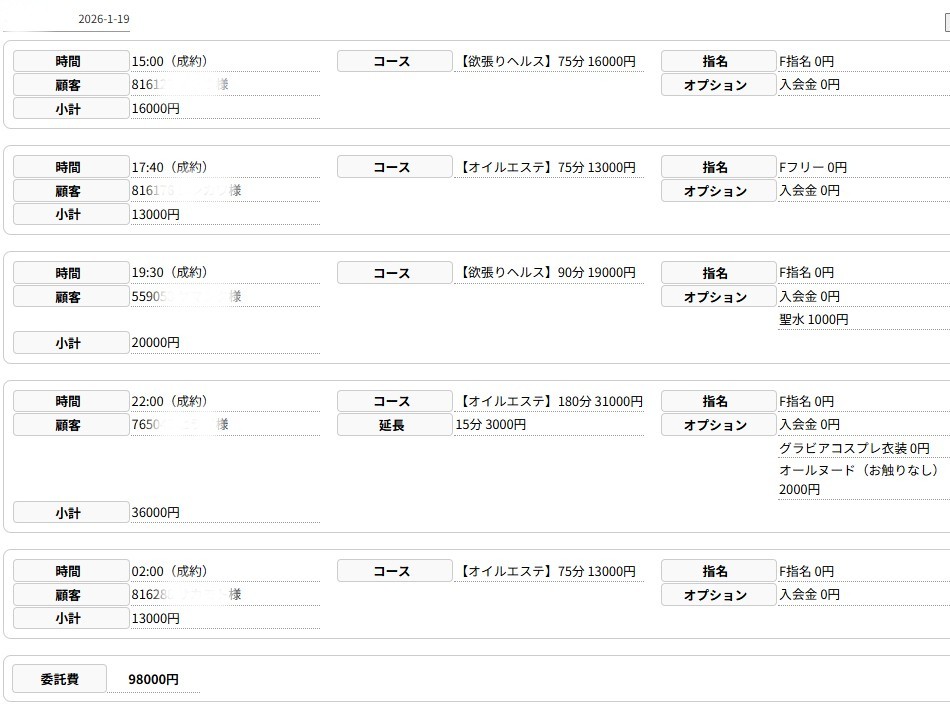Select the 15分 3000円 extension value
This screenshot has width=950, height=713.
click(491, 425)
